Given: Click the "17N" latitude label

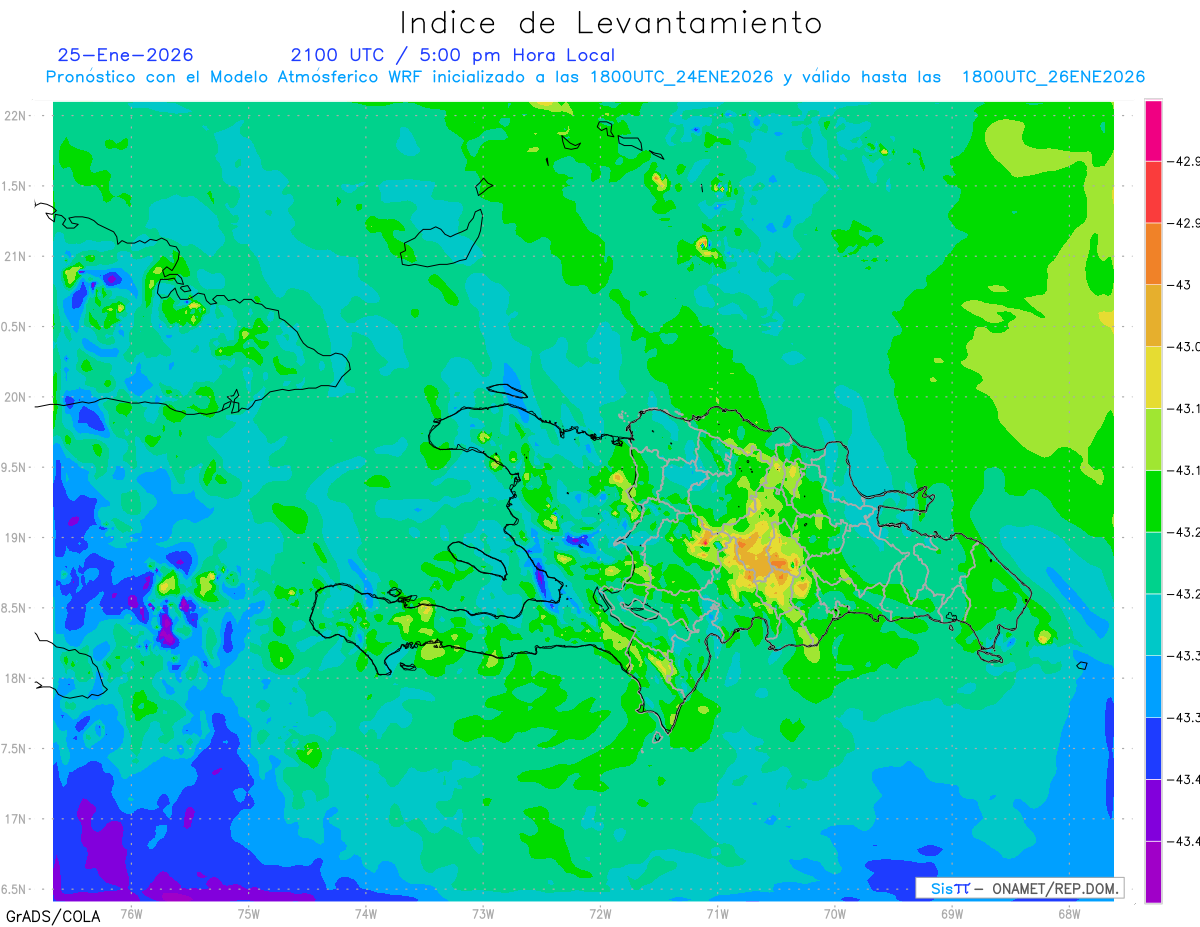Looking at the screenshot, I should click(15, 819).
